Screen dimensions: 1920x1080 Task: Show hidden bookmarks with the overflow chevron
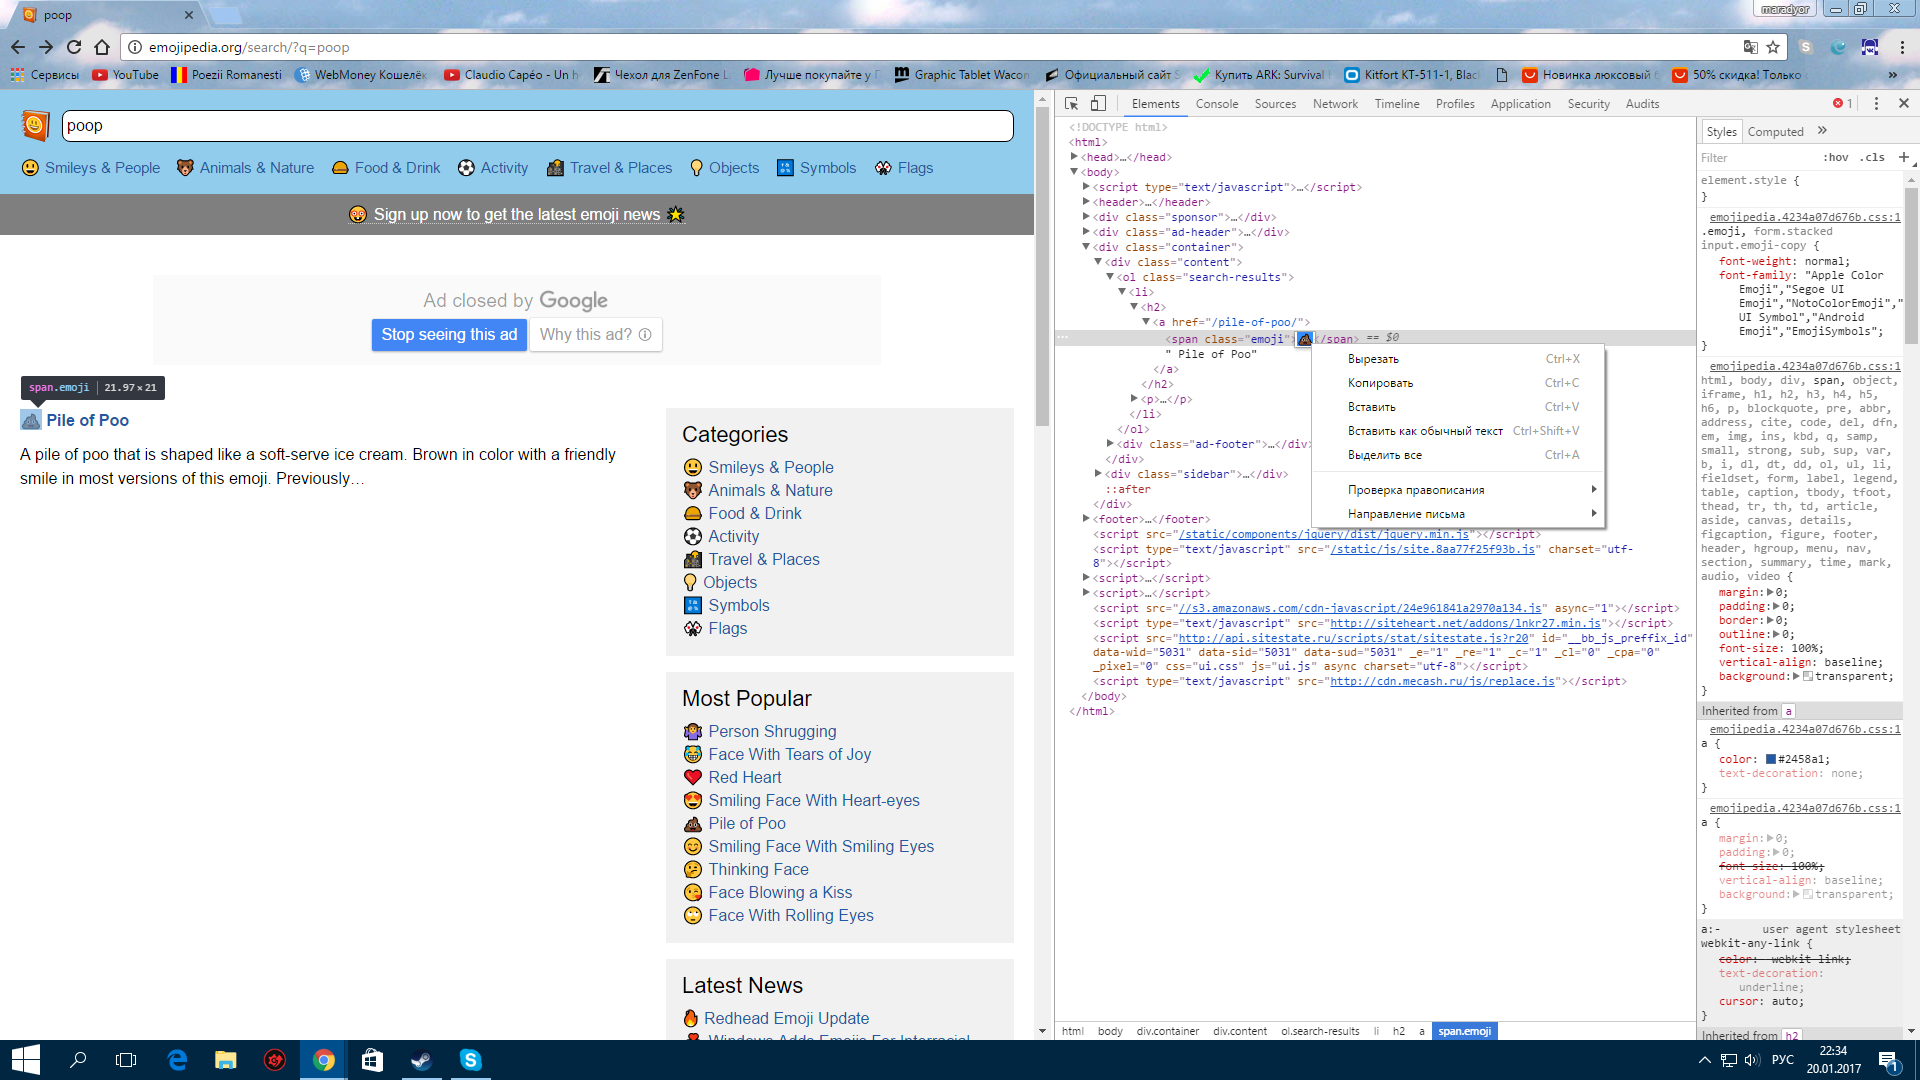1892,75
